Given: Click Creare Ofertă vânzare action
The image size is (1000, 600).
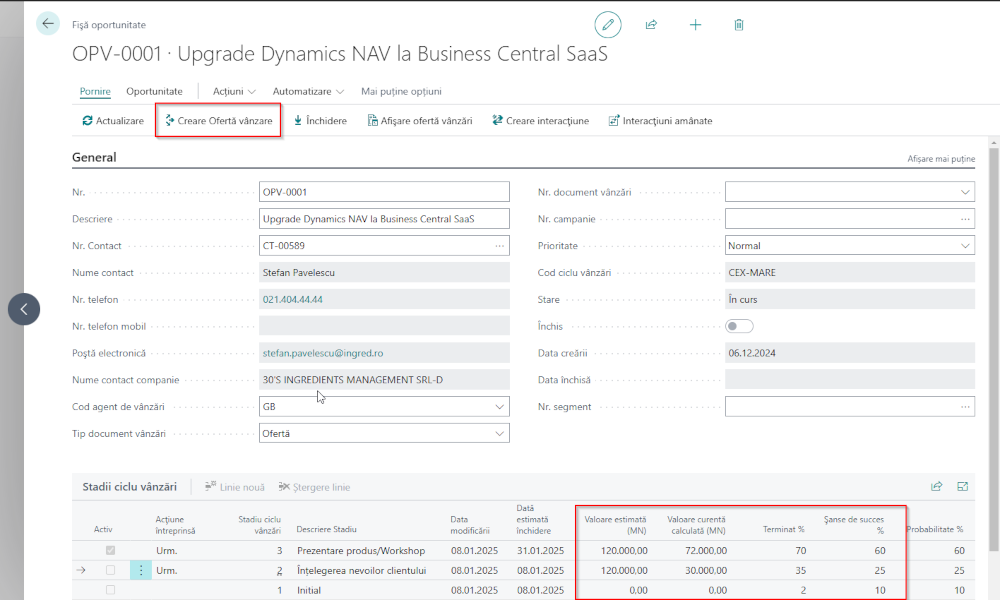Looking at the screenshot, I should click(x=218, y=121).
